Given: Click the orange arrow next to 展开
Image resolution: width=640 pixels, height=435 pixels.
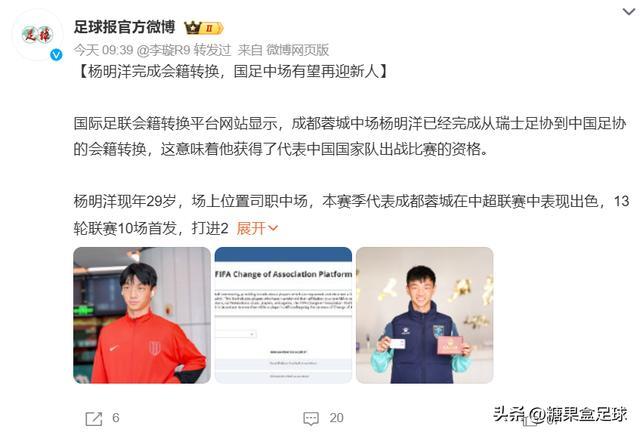Looking at the screenshot, I should pos(273,229).
